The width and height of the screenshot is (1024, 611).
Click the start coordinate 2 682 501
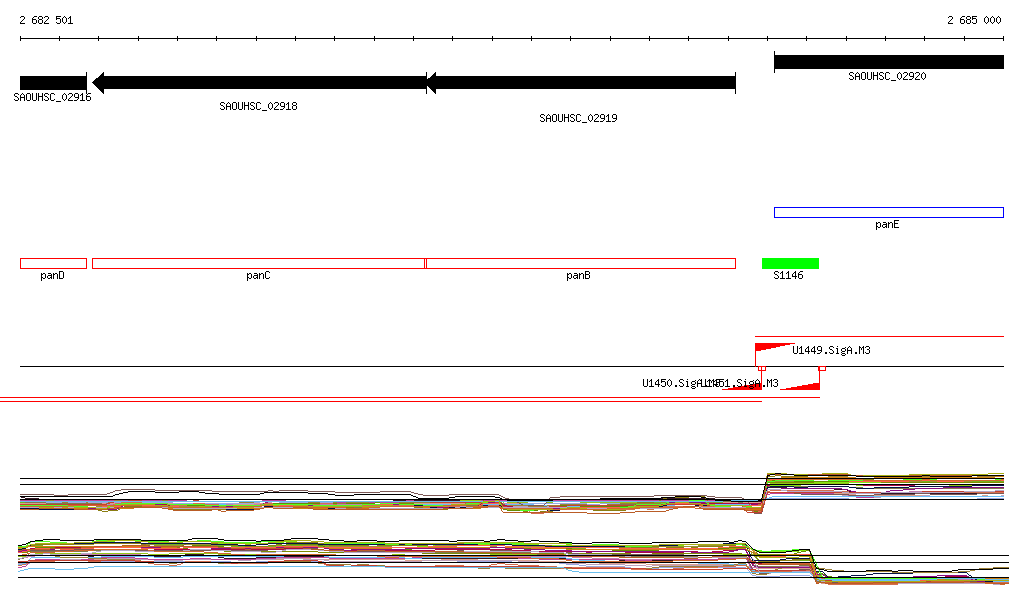pyautogui.click(x=46, y=20)
